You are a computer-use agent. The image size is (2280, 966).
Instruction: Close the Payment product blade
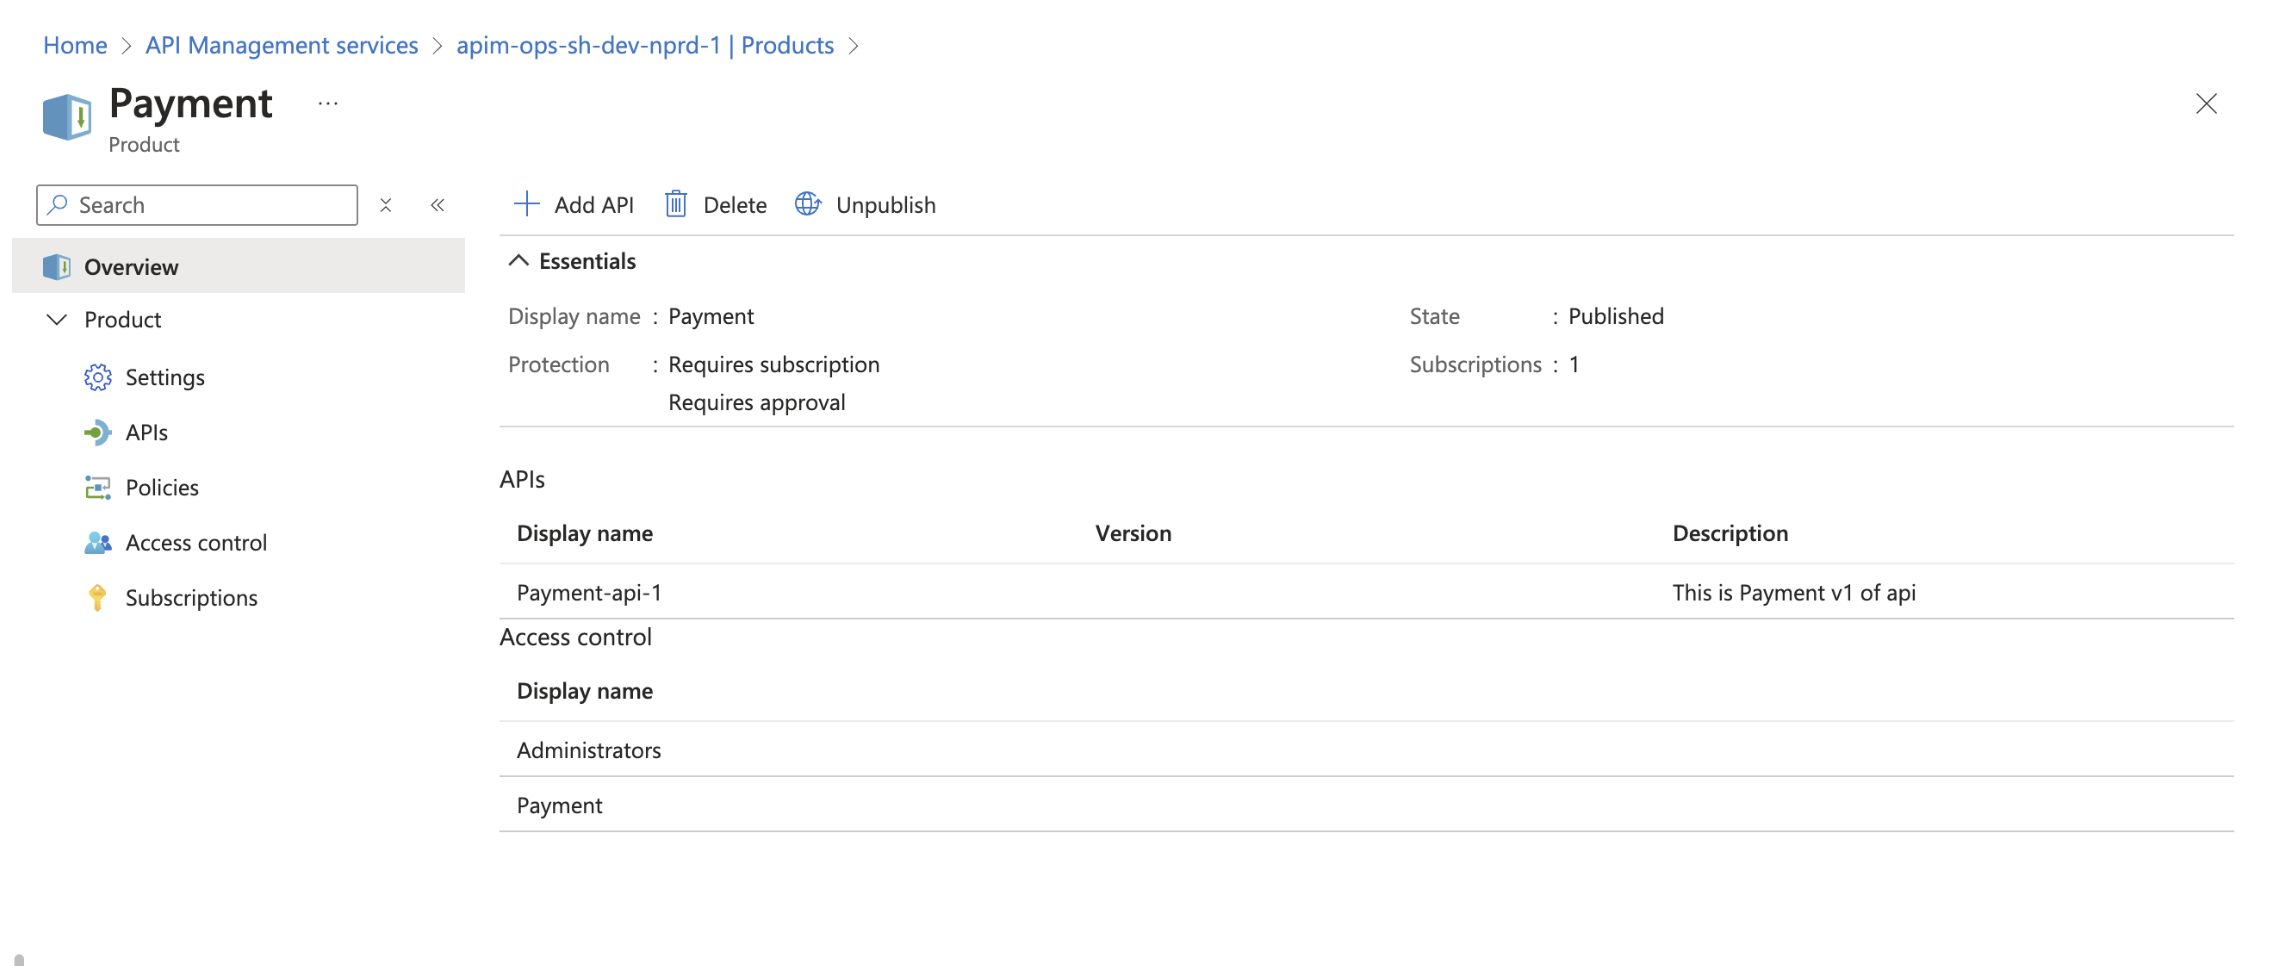pos(2206,104)
